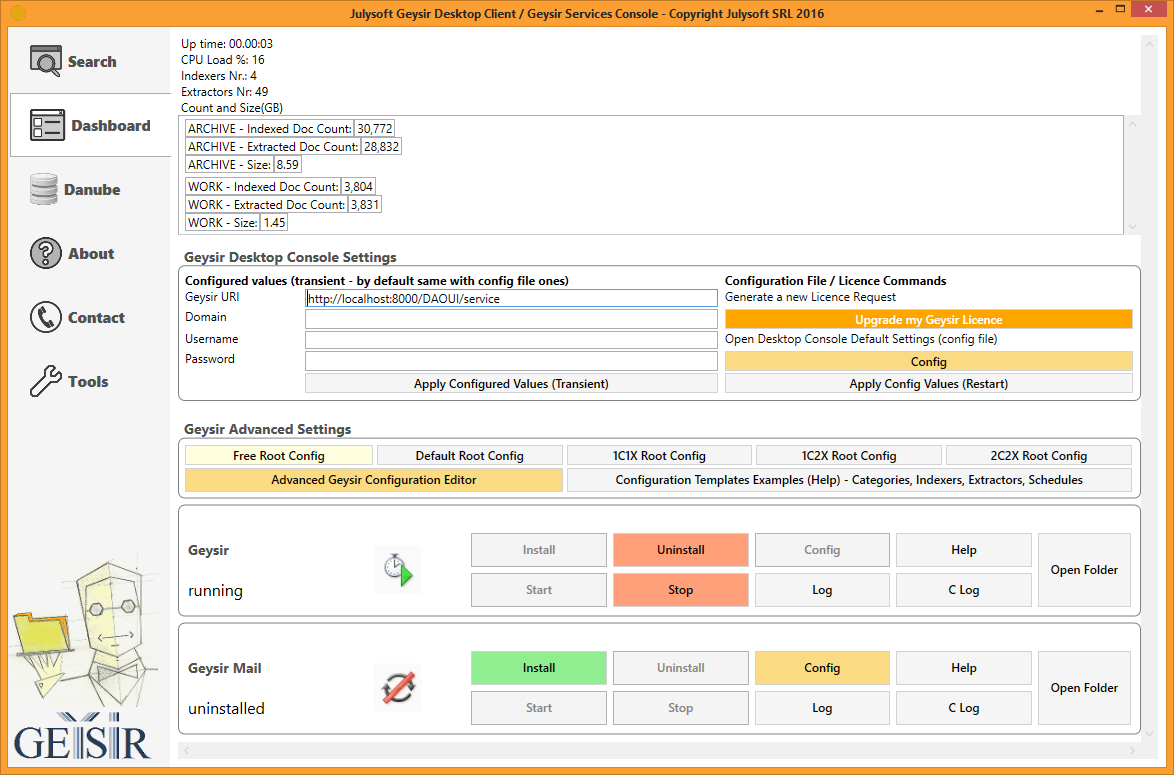This screenshot has height=775, width=1174.
Task: Open C Log for the Geysir service
Action: pos(964,590)
